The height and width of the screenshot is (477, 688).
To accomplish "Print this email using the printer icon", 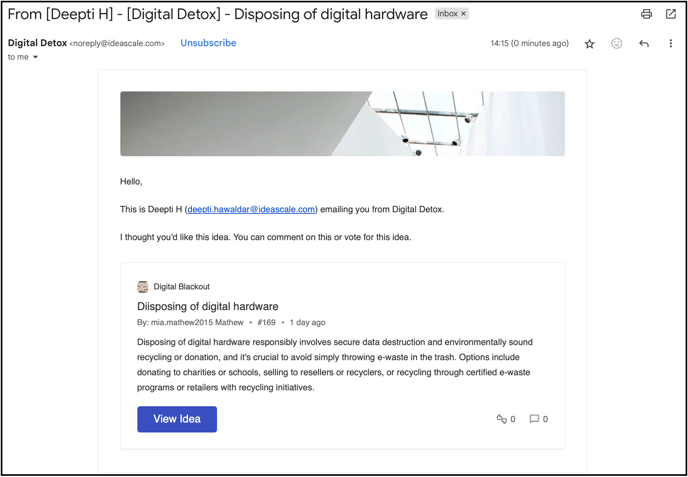I will 646,14.
